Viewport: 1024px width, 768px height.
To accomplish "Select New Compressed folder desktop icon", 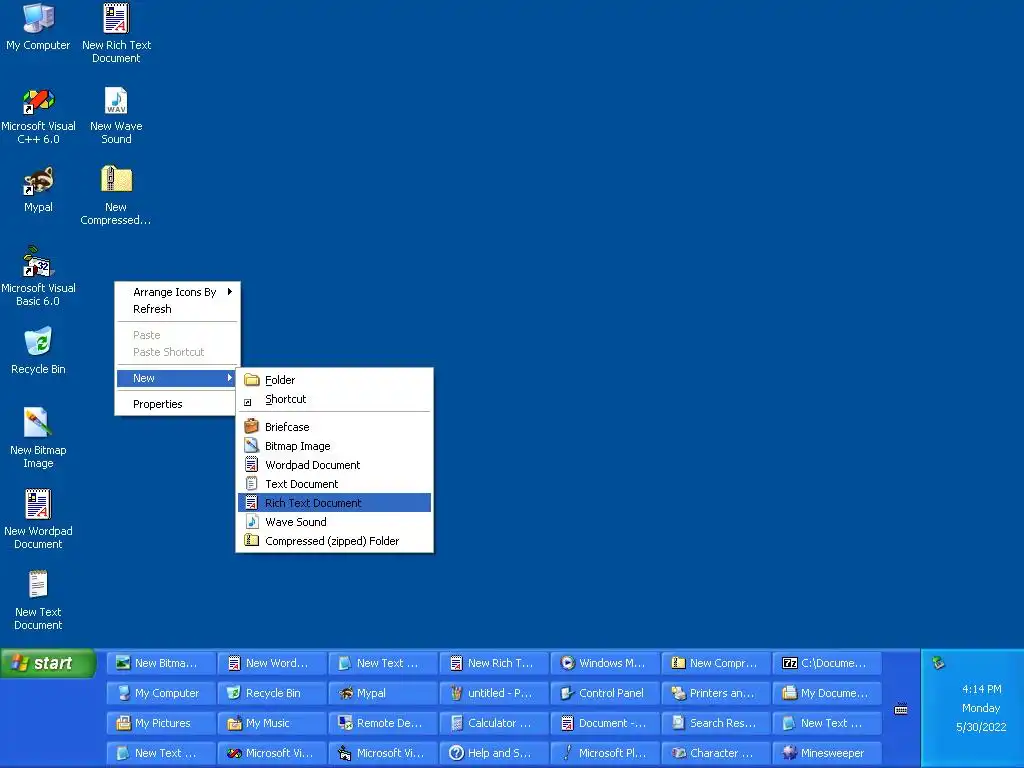I will 116,195.
